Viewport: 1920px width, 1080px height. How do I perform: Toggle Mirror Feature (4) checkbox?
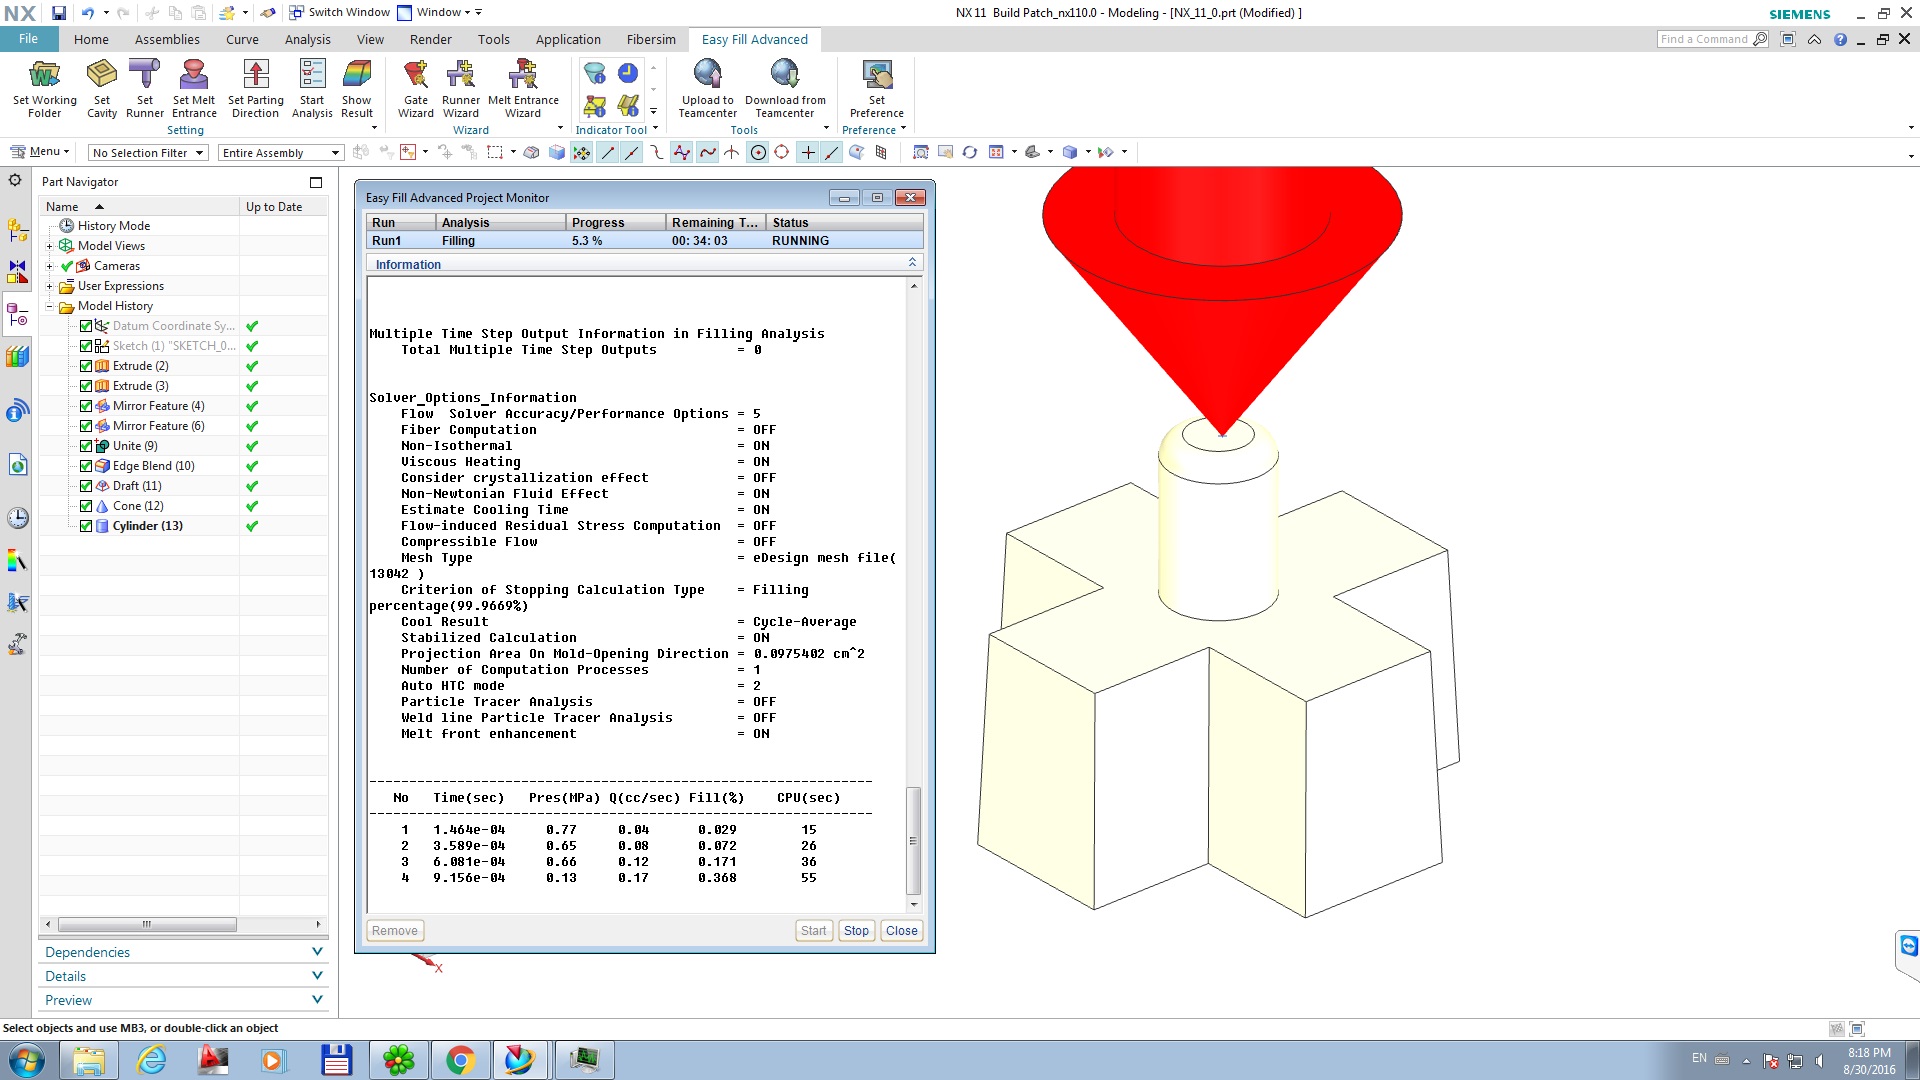86,406
